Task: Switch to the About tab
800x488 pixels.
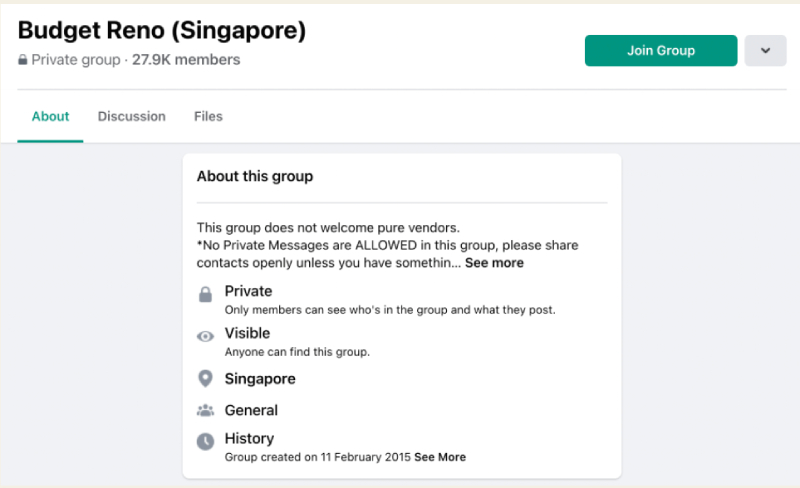Action: [50, 116]
